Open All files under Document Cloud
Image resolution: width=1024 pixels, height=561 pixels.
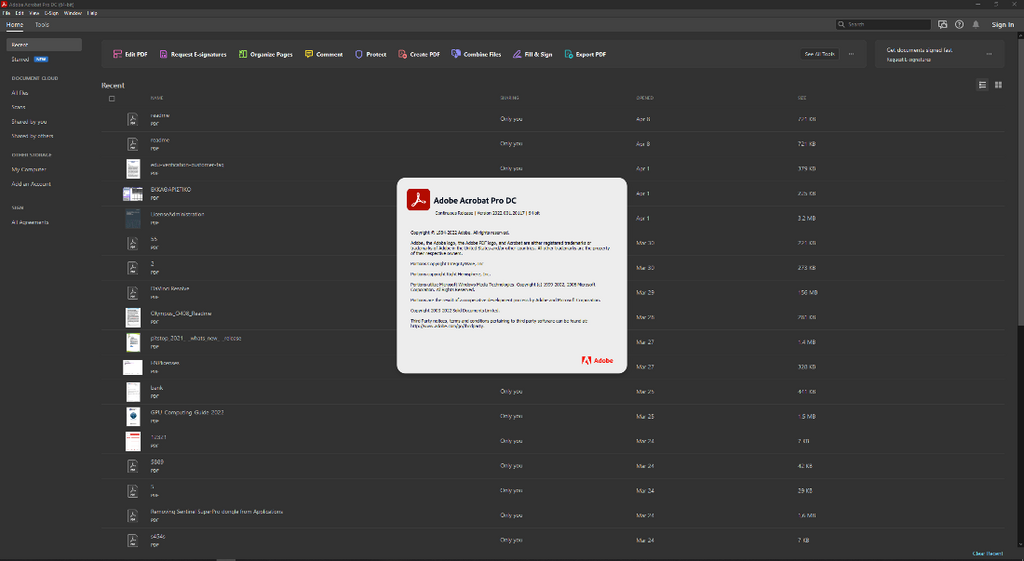[x=20, y=93]
